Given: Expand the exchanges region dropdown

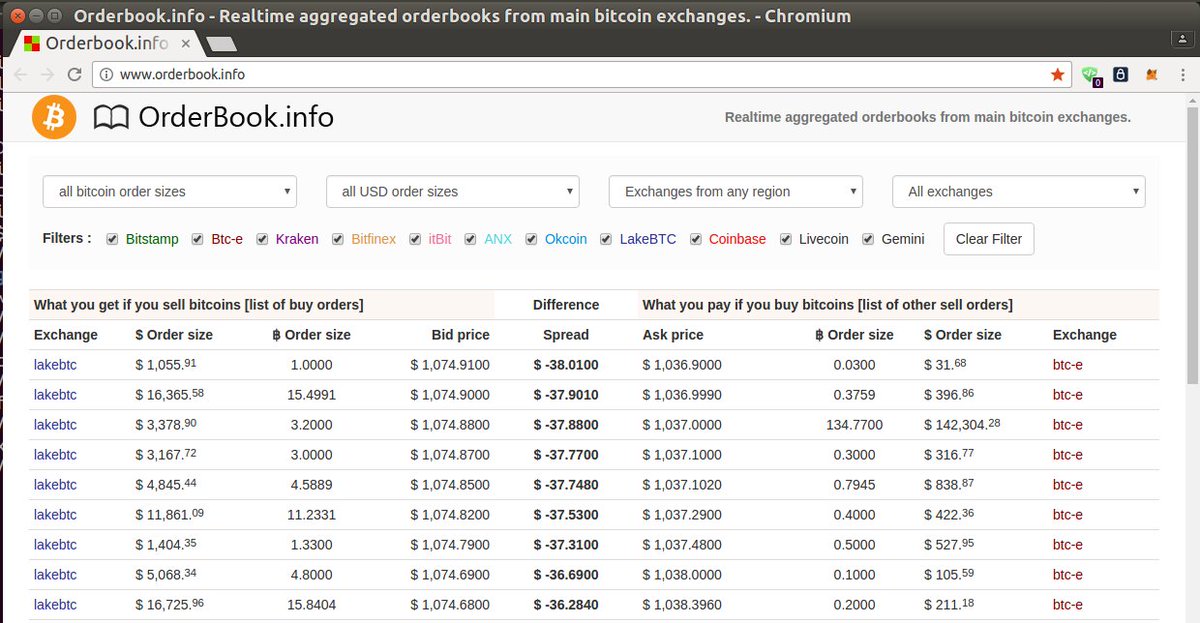Looking at the screenshot, I should pos(736,191).
